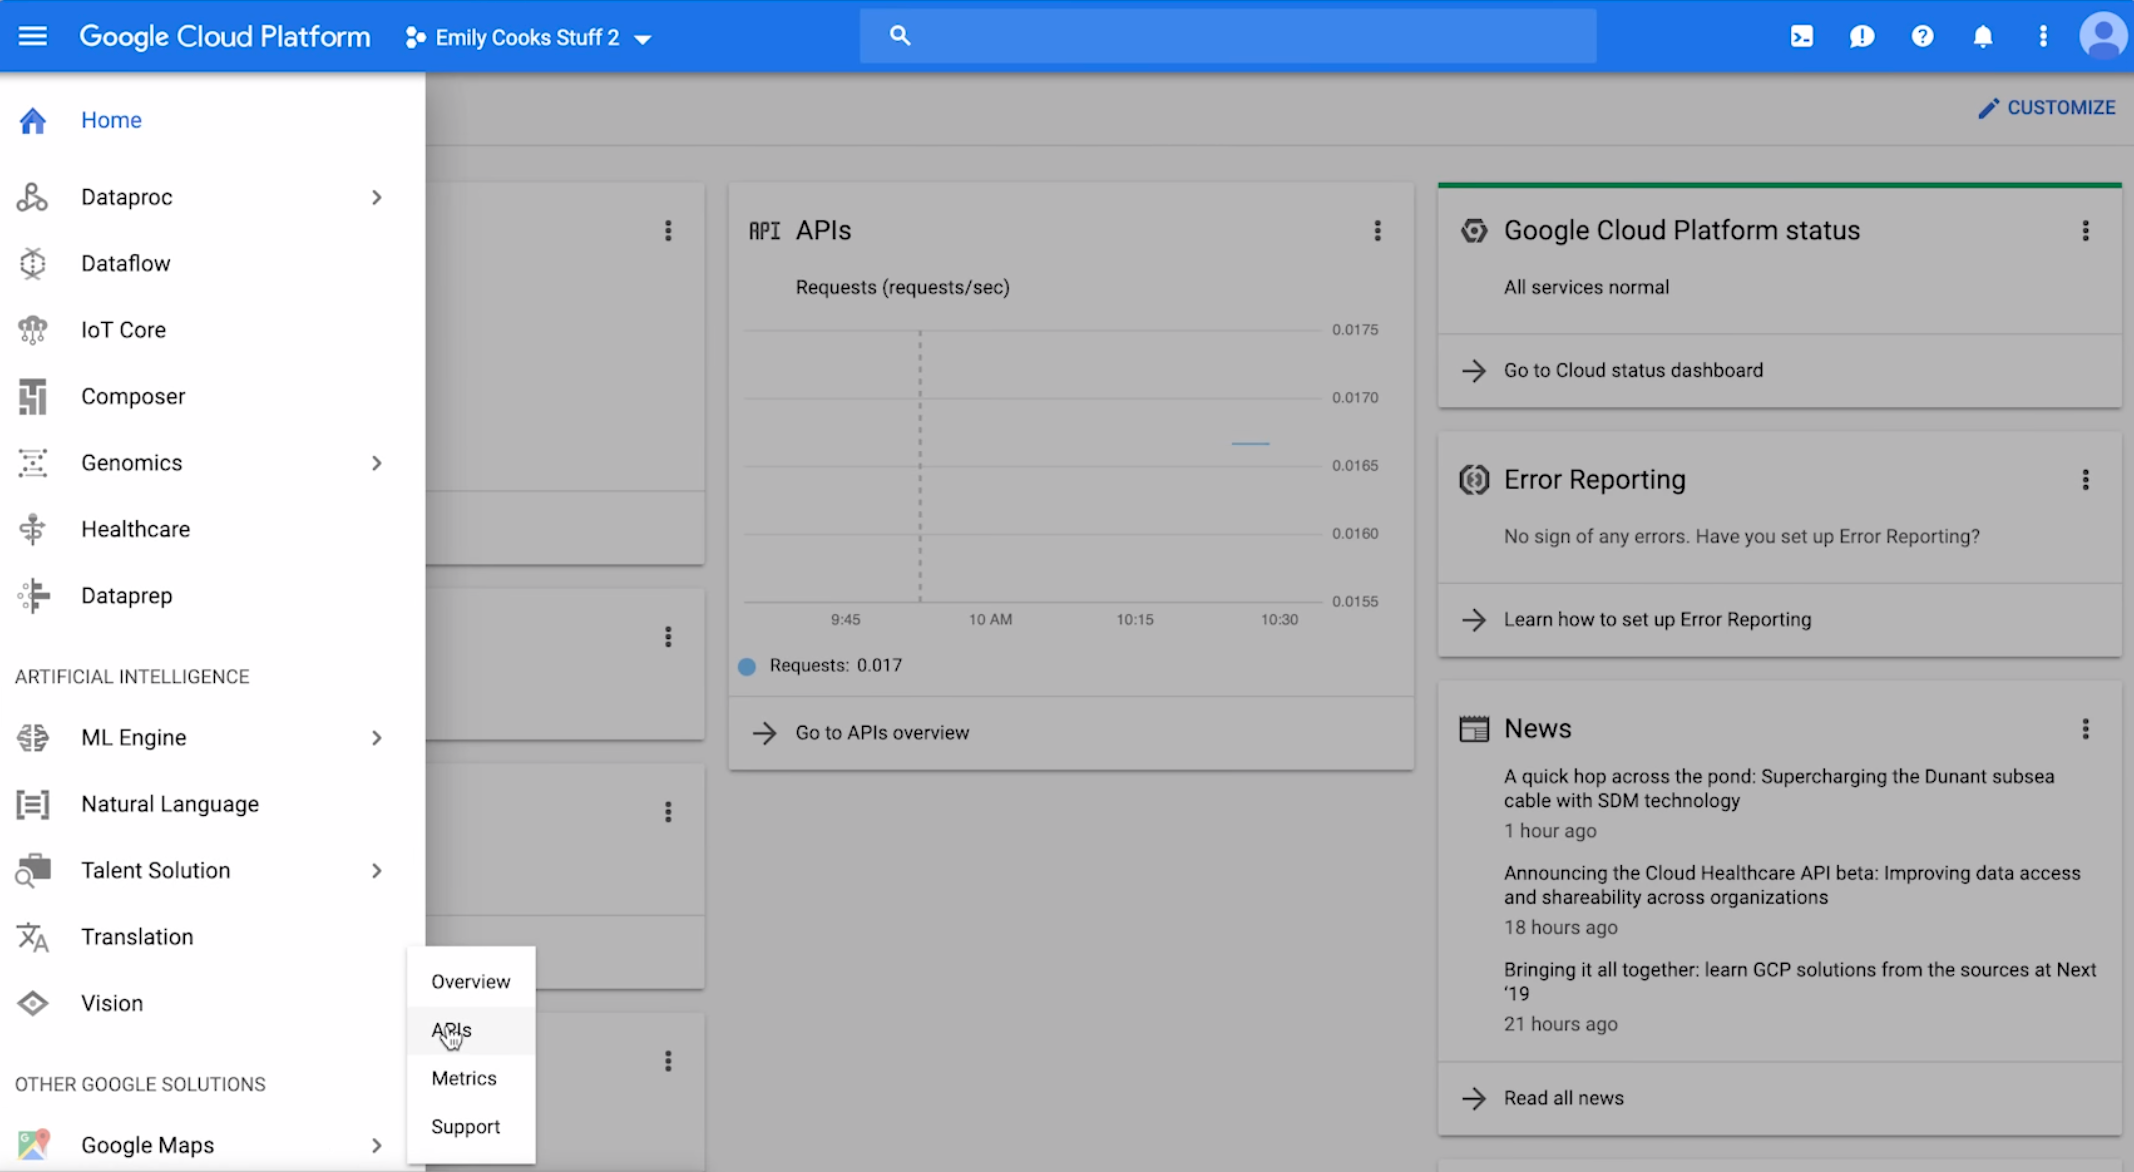This screenshot has width=2134, height=1172.
Task: Expand the Google Maps submenu chevron
Action: 376,1145
